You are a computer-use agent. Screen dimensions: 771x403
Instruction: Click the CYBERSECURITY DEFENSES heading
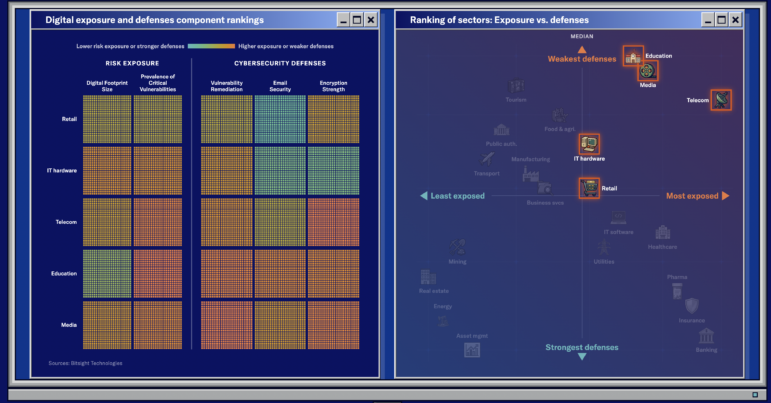coord(280,63)
